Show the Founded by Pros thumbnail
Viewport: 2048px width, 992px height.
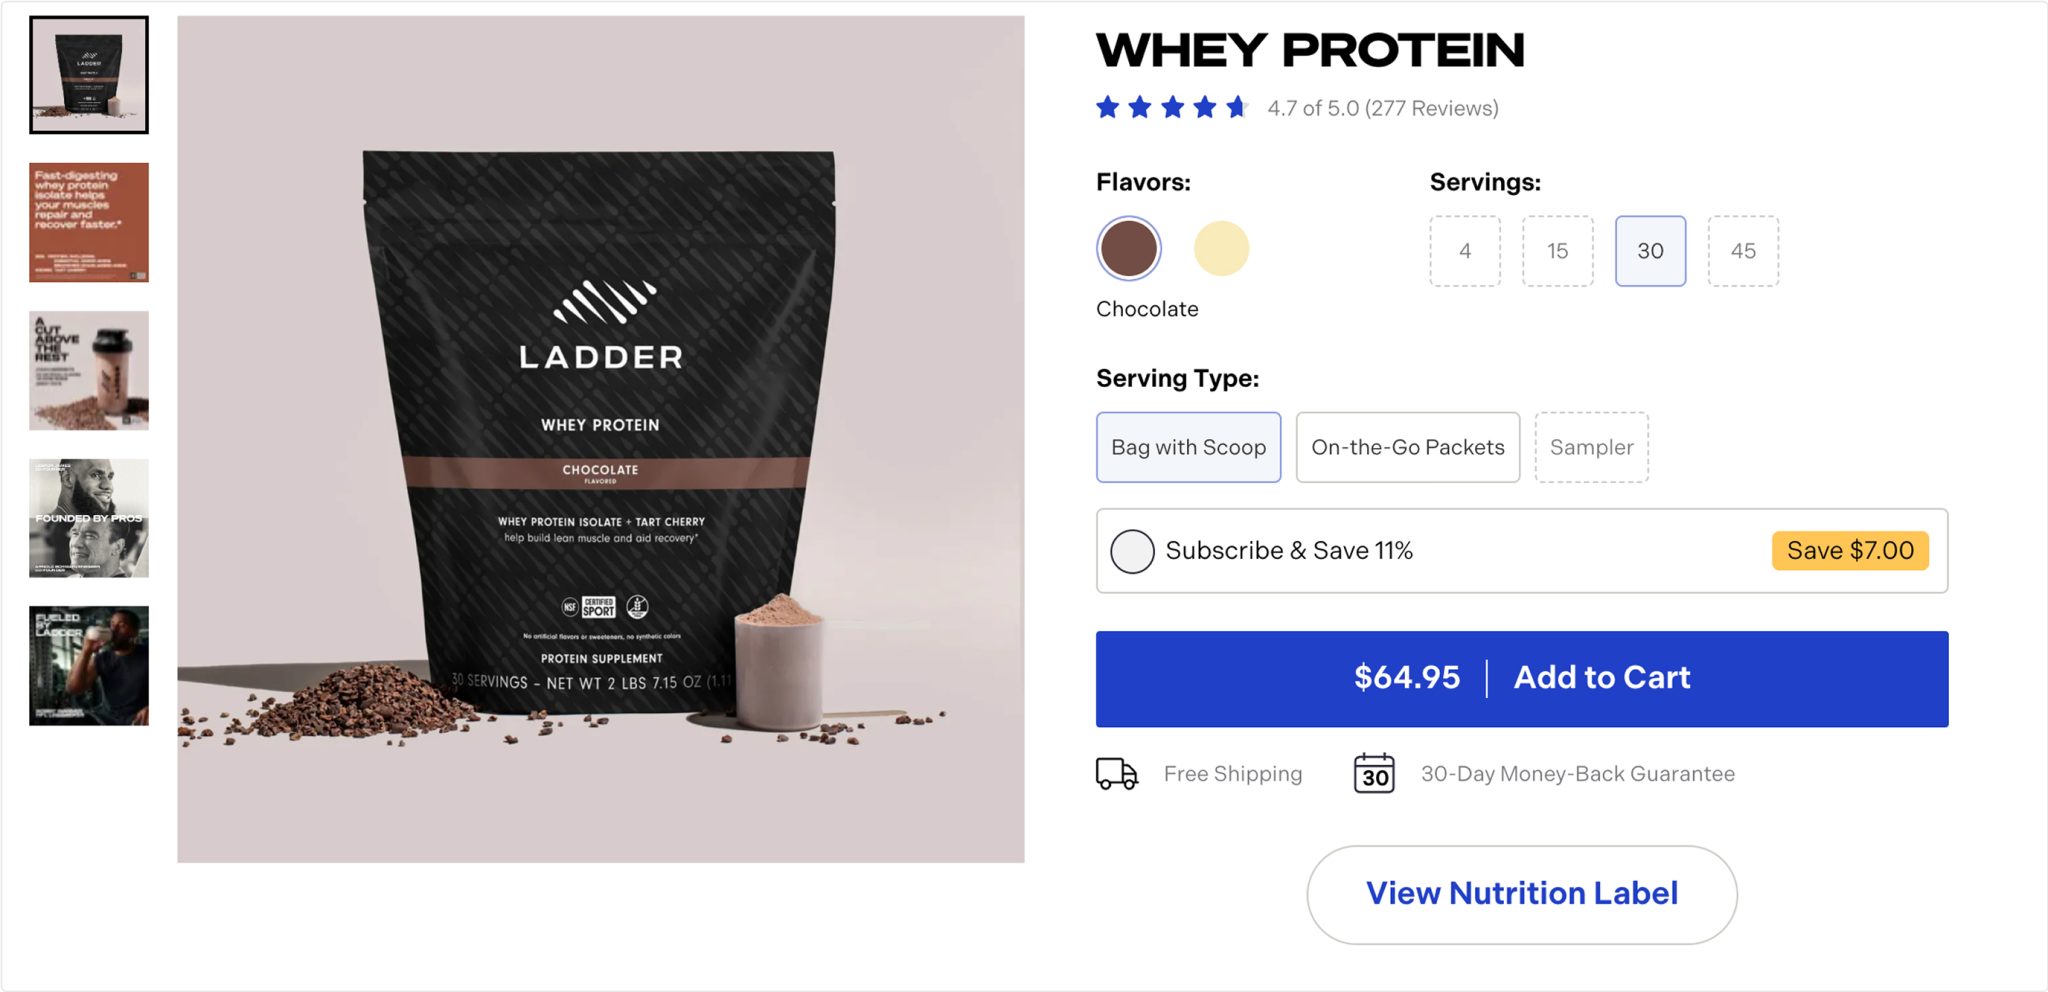coord(89,518)
